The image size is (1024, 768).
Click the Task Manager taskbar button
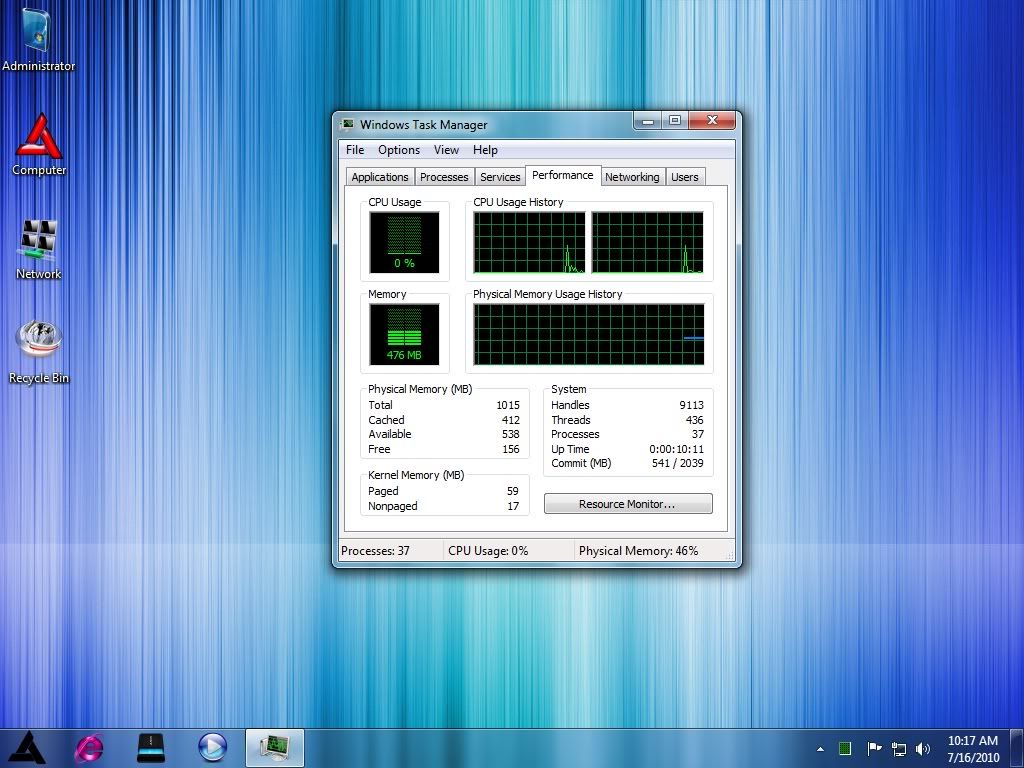click(275, 748)
